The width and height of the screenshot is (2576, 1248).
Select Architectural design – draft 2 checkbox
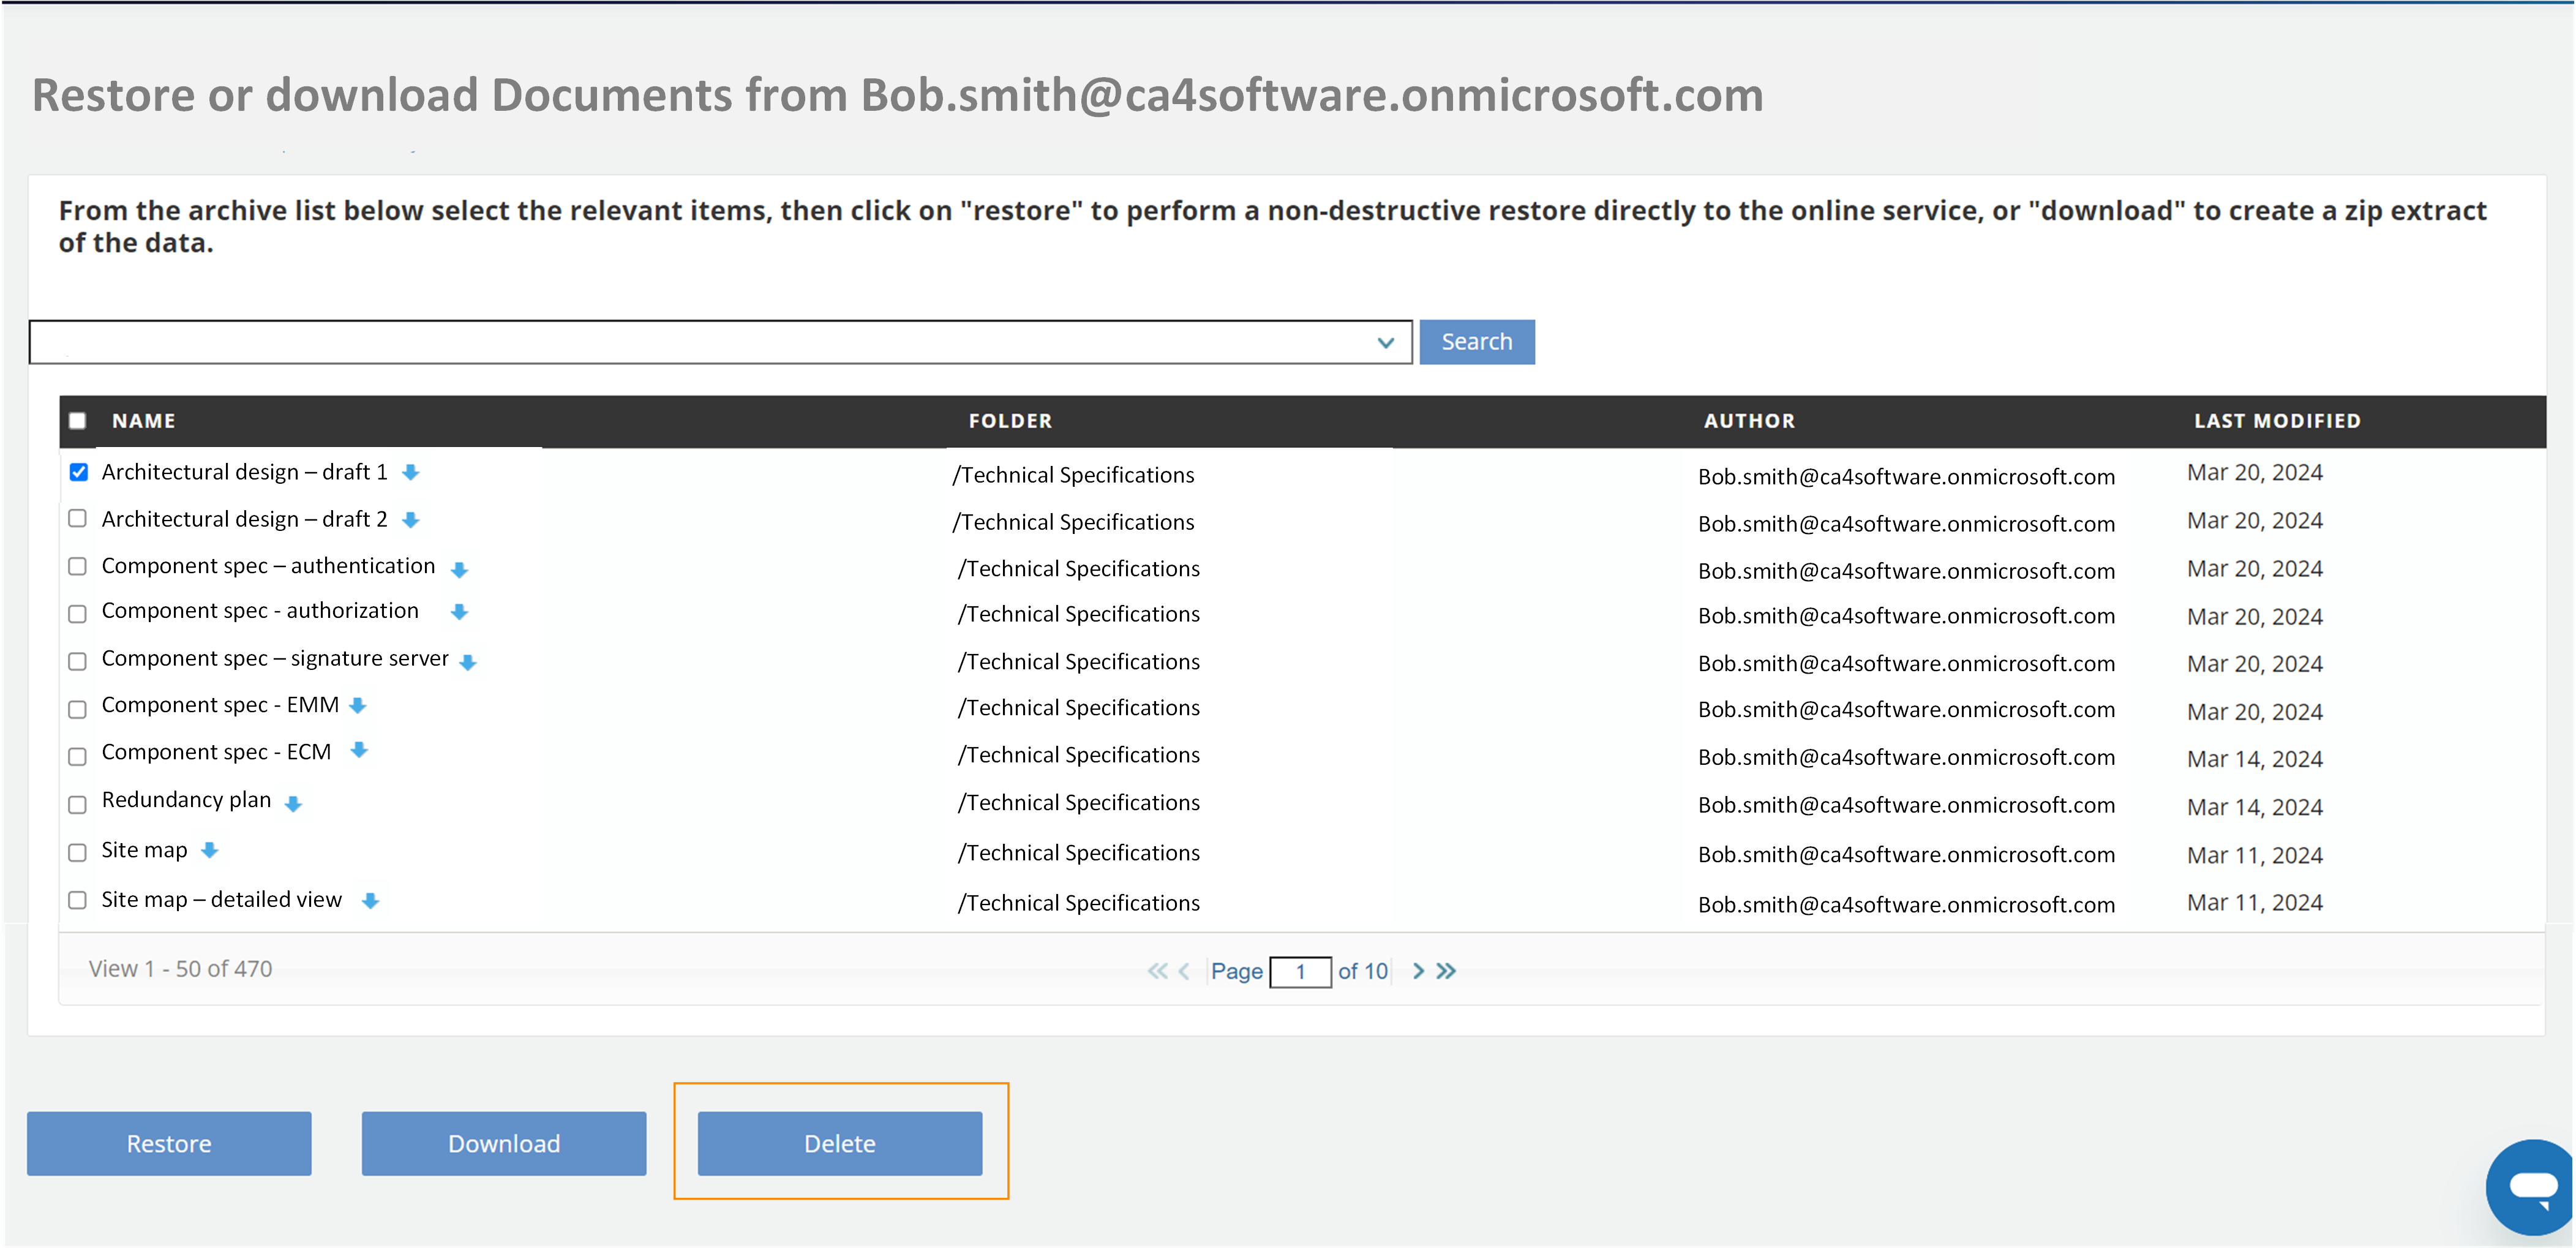point(77,518)
